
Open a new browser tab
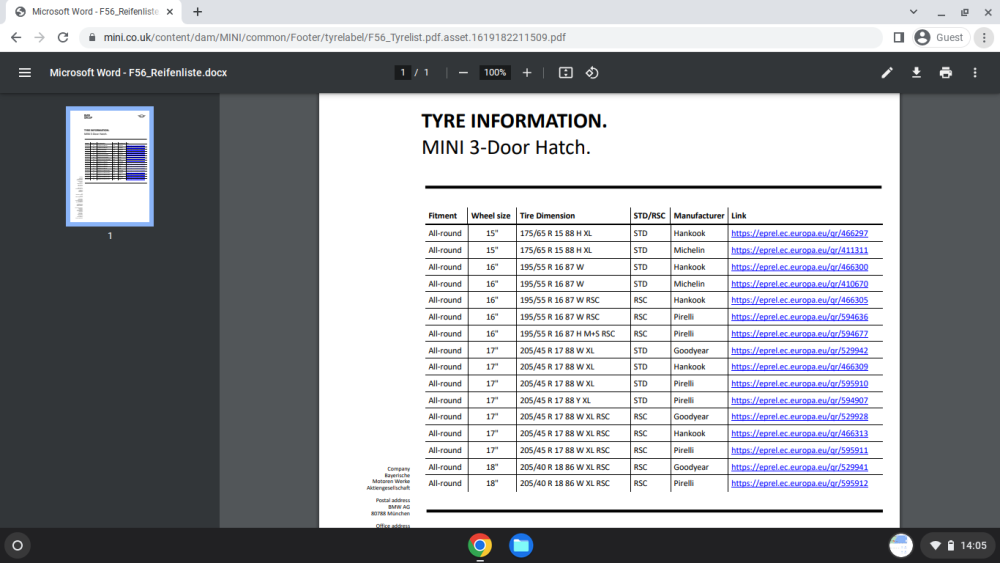click(x=198, y=11)
